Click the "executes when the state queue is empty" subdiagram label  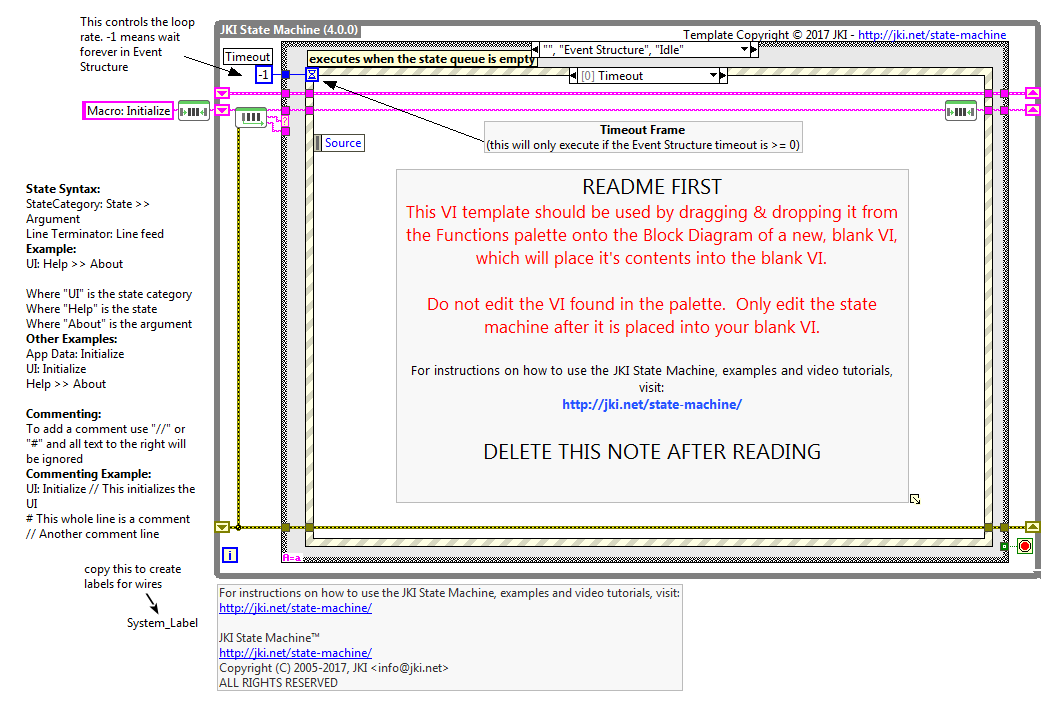(x=422, y=58)
